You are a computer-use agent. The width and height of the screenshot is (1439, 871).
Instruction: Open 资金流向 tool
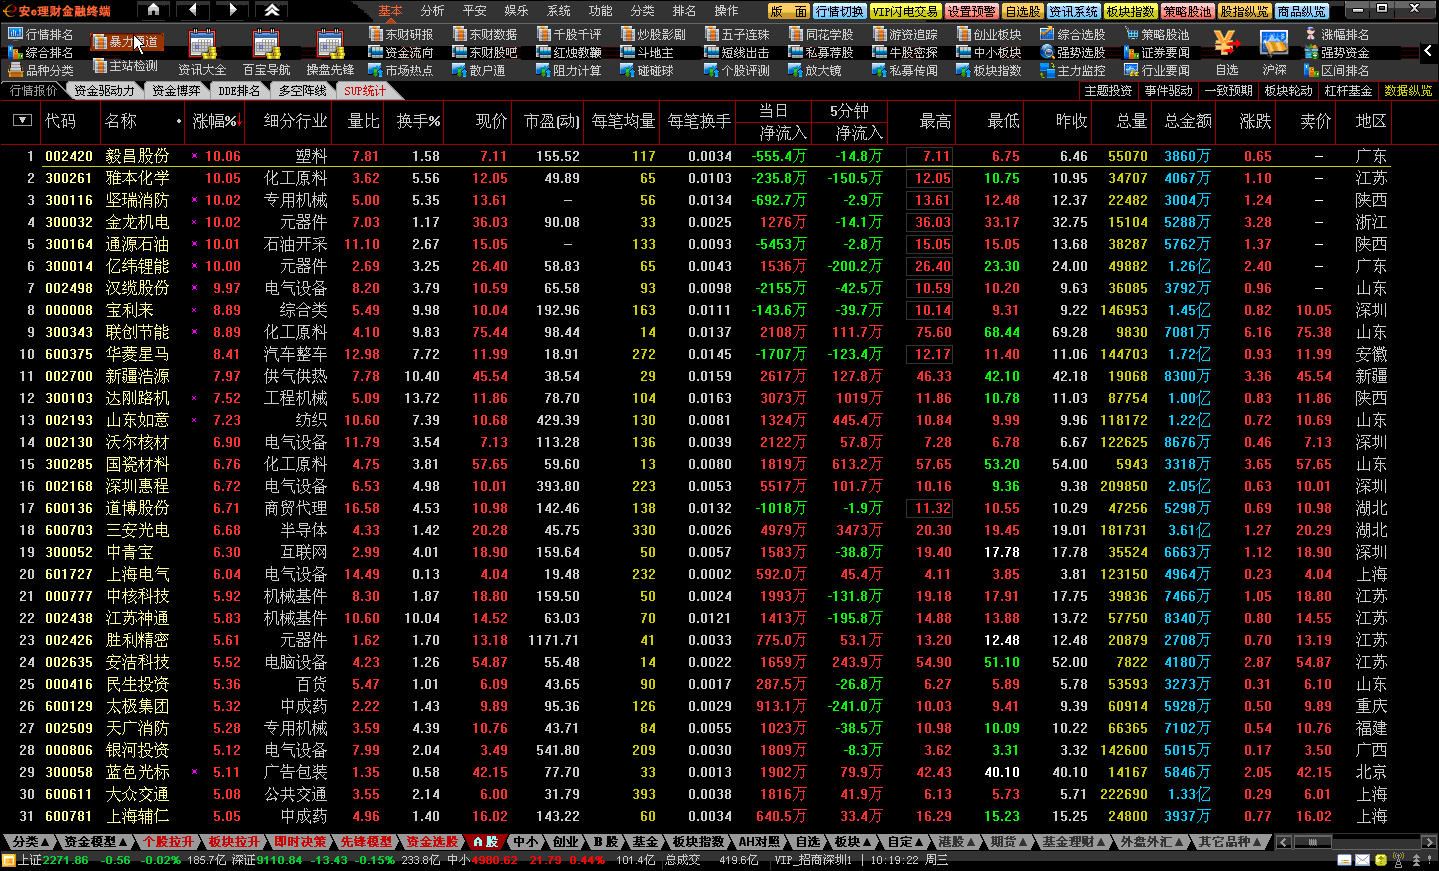point(400,52)
